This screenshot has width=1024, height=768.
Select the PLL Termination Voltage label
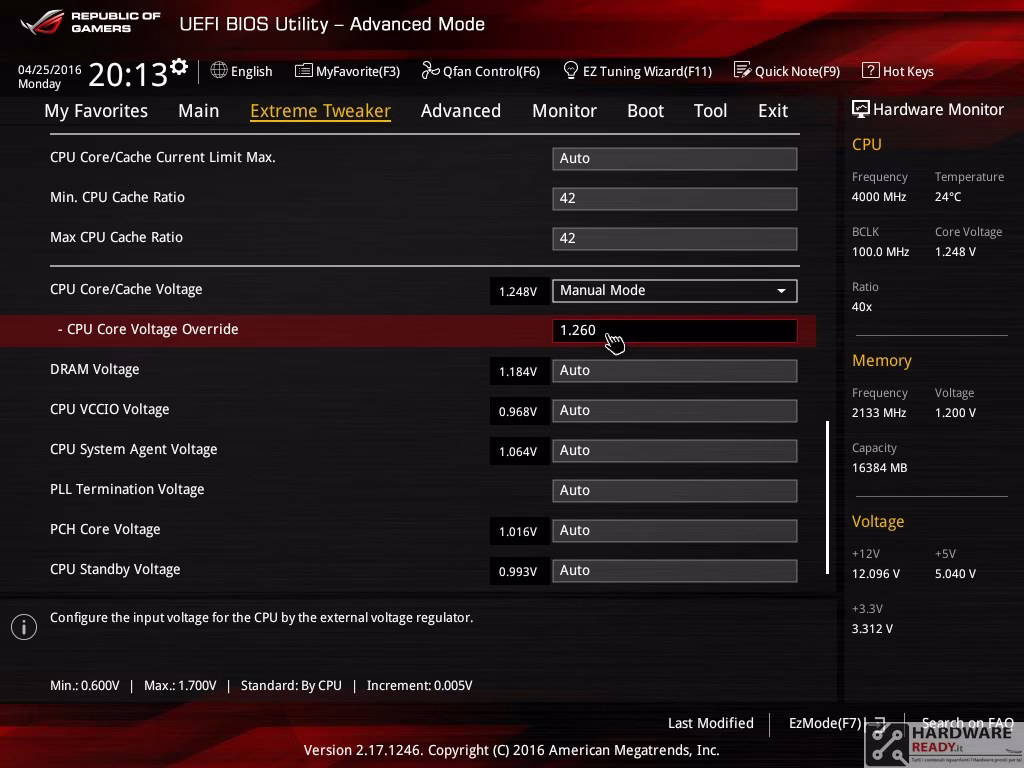pyautogui.click(x=127, y=489)
